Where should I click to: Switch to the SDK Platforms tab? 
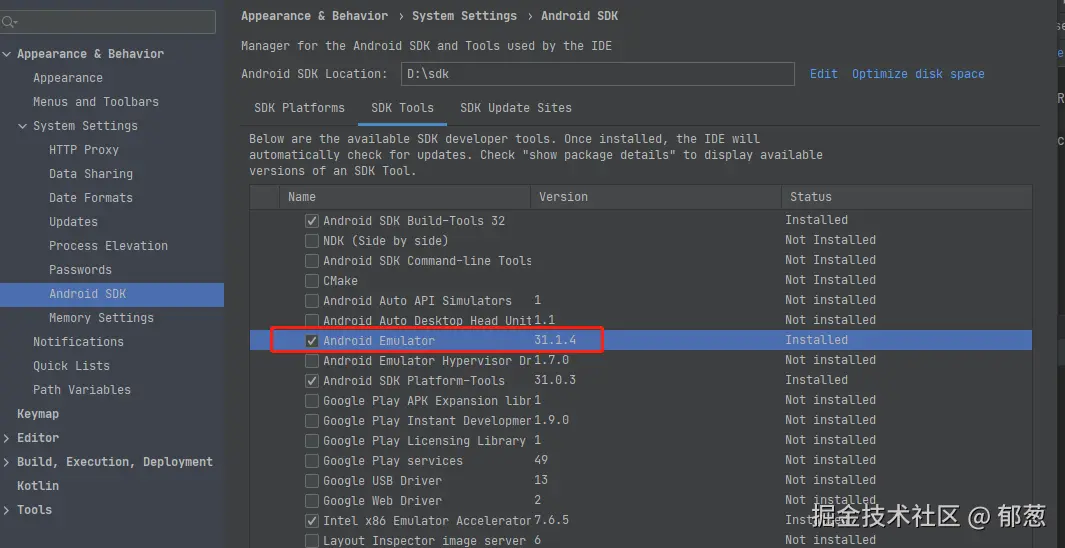click(x=300, y=108)
